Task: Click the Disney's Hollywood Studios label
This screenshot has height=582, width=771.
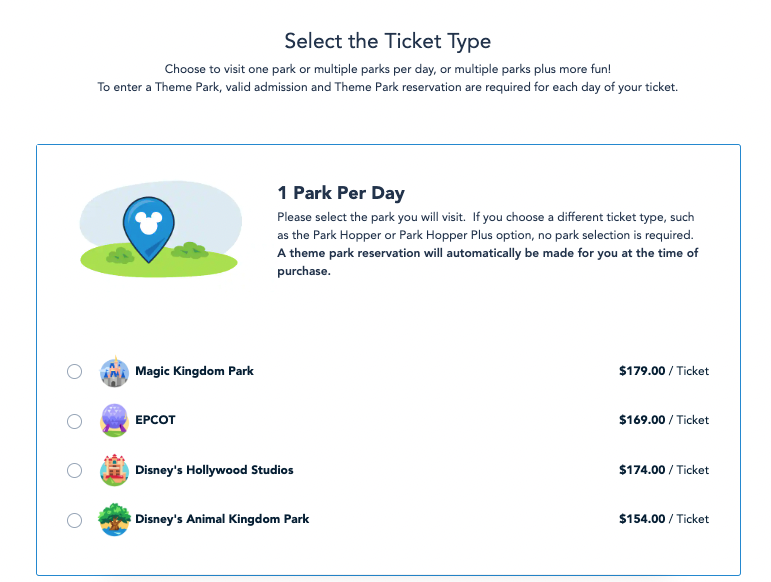Action: (214, 470)
